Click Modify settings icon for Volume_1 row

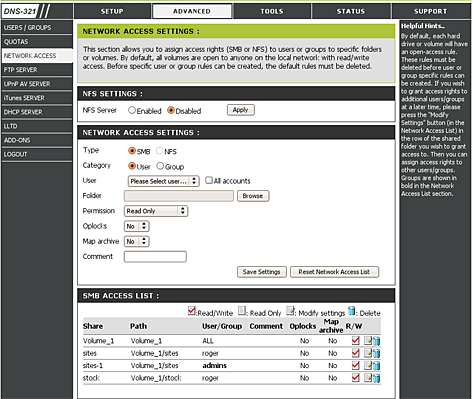pyautogui.click(x=368, y=341)
